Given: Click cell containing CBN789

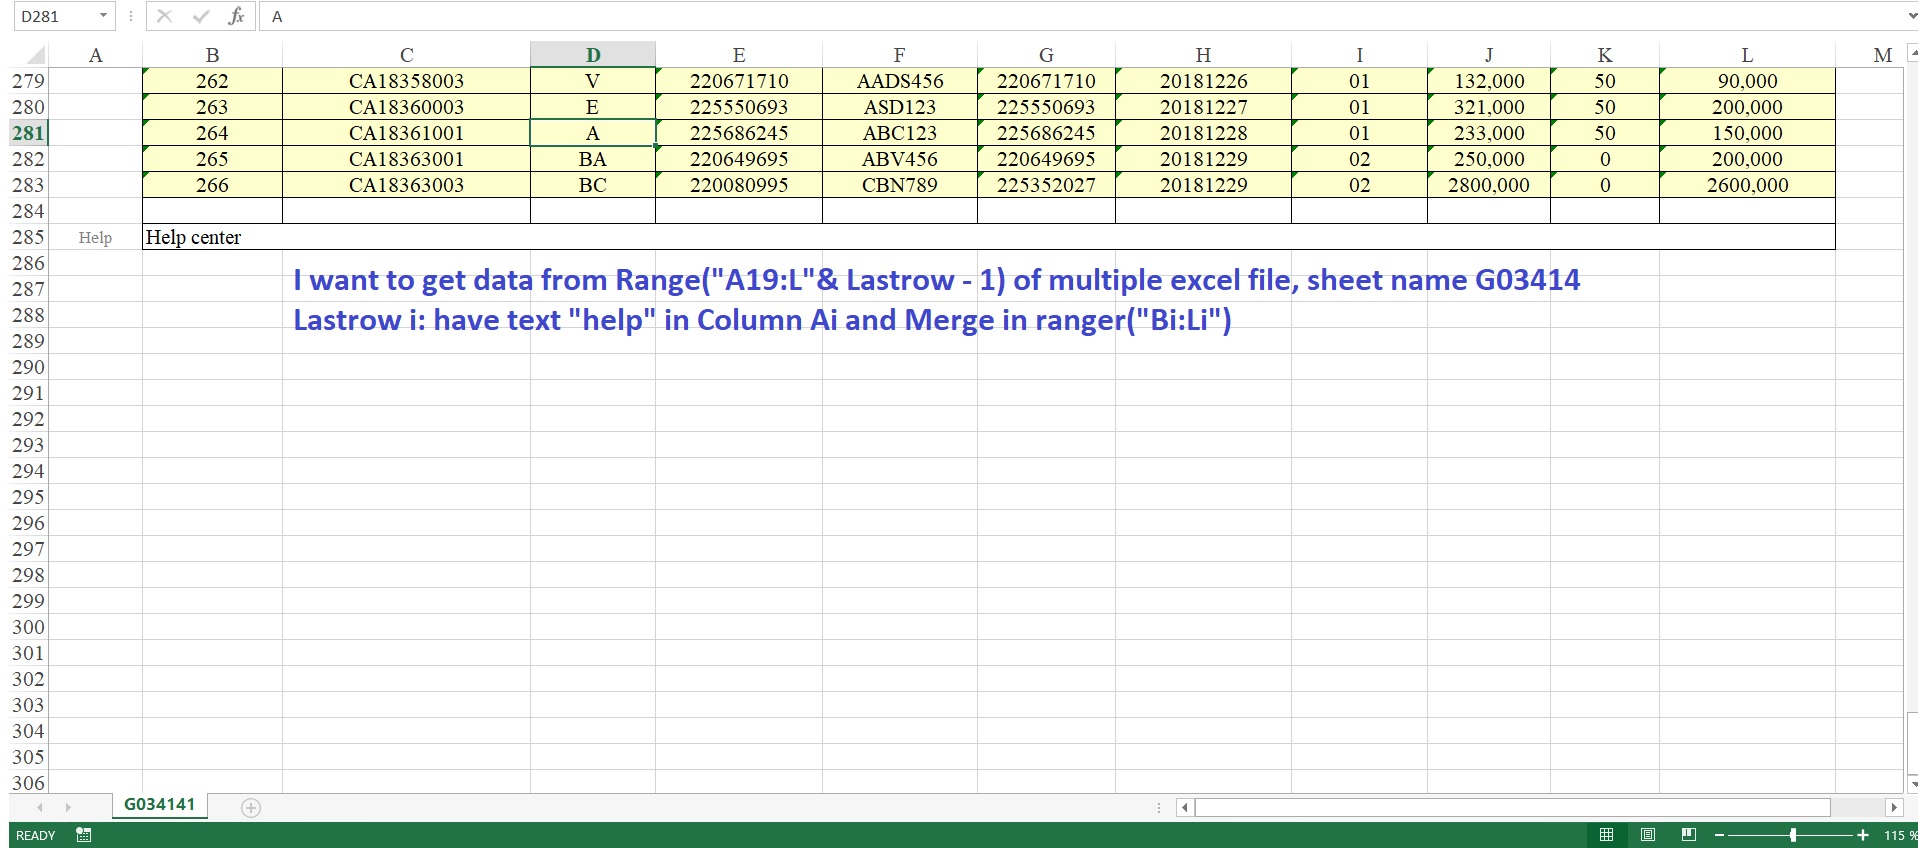Looking at the screenshot, I should coord(899,185).
